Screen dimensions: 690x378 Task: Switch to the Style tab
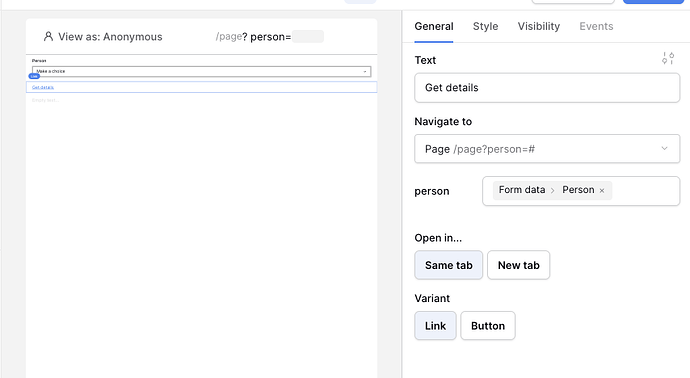[485, 26]
